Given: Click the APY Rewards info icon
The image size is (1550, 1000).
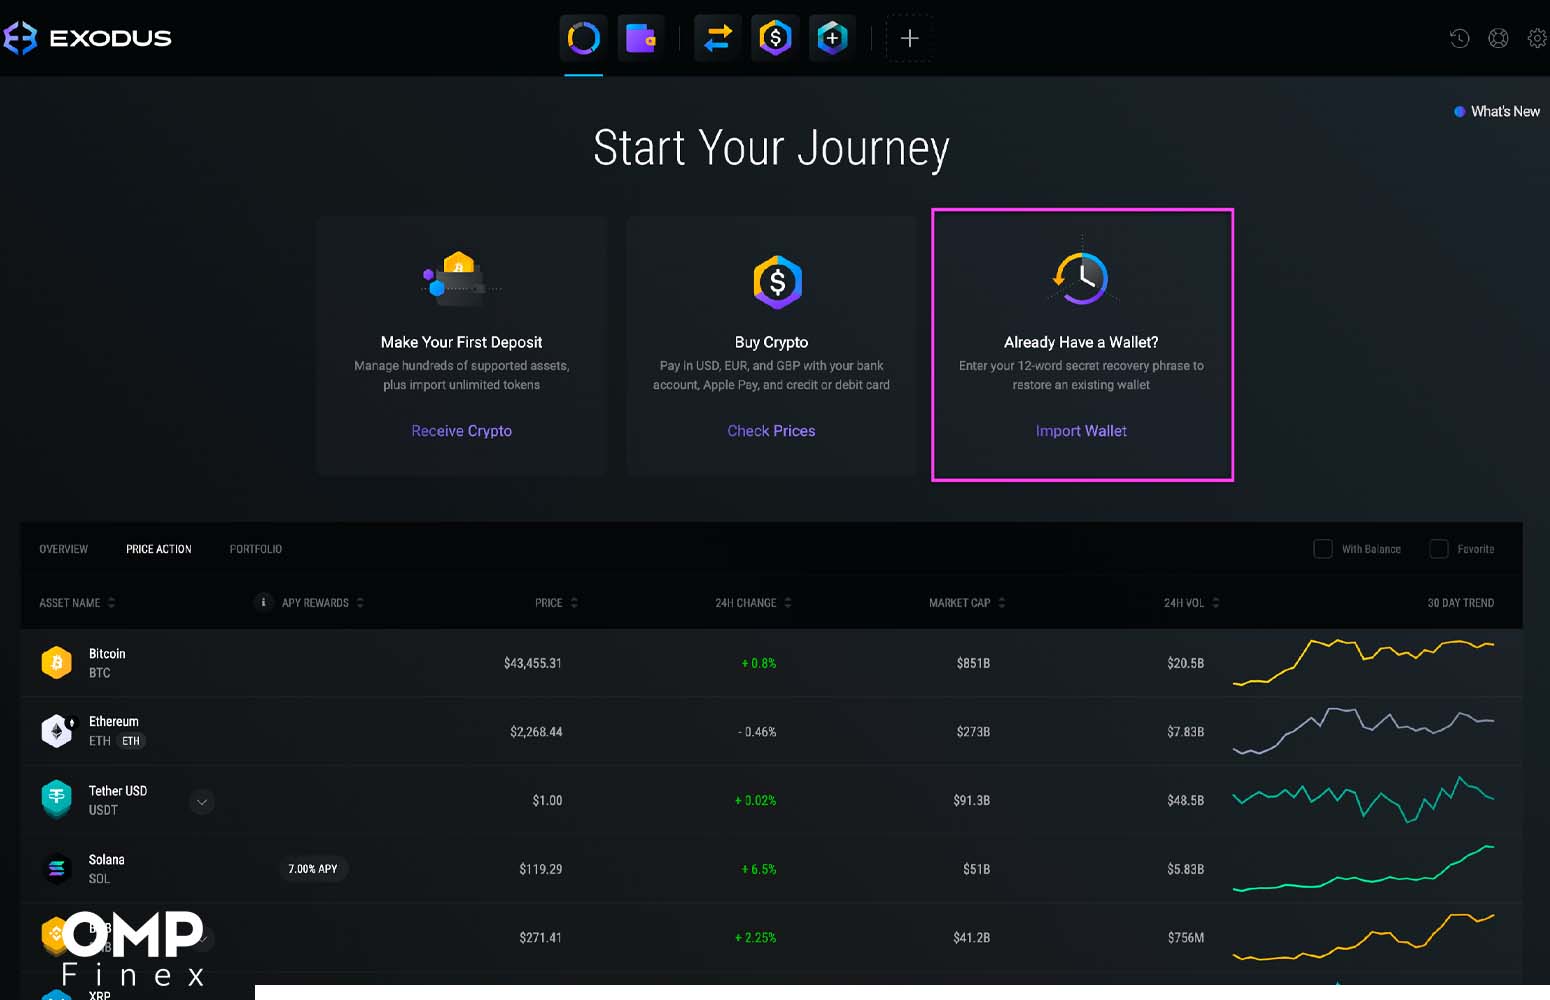Looking at the screenshot, I should (x=263, y=602).
